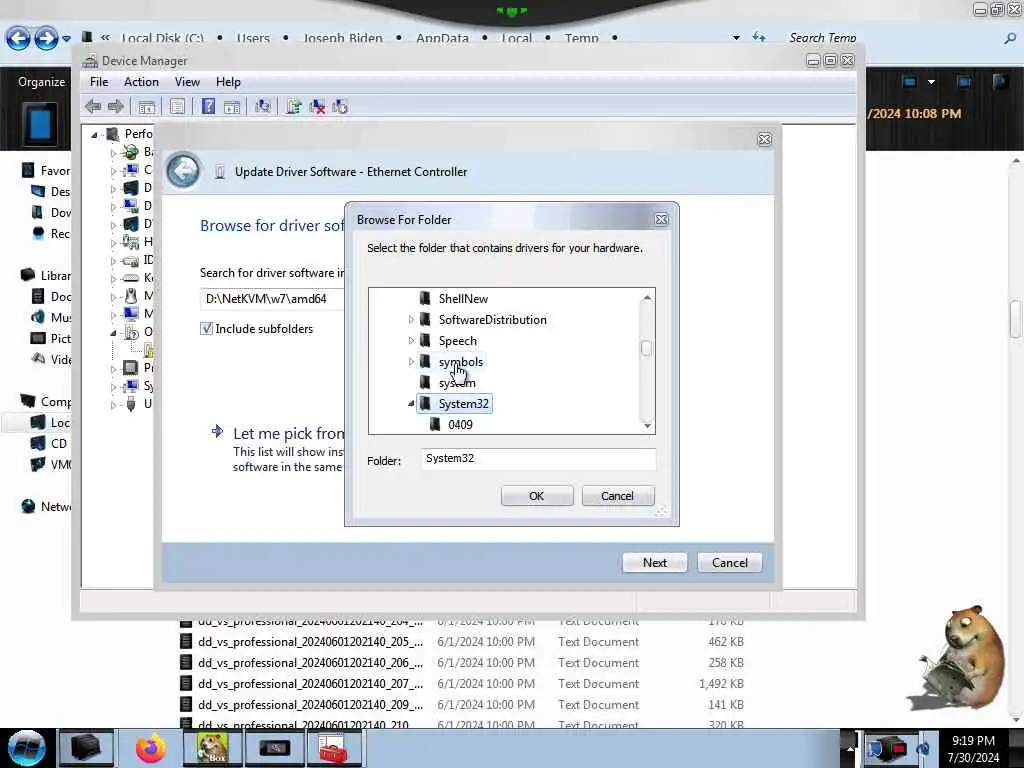
Task: Click the red toolbox taskbar icon
Action: click(x=333, y=748)
